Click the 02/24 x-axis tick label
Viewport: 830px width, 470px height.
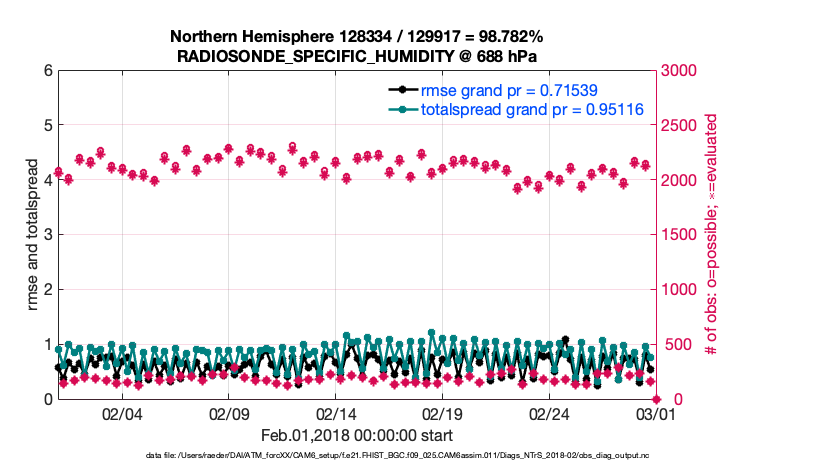pos(549,414)
